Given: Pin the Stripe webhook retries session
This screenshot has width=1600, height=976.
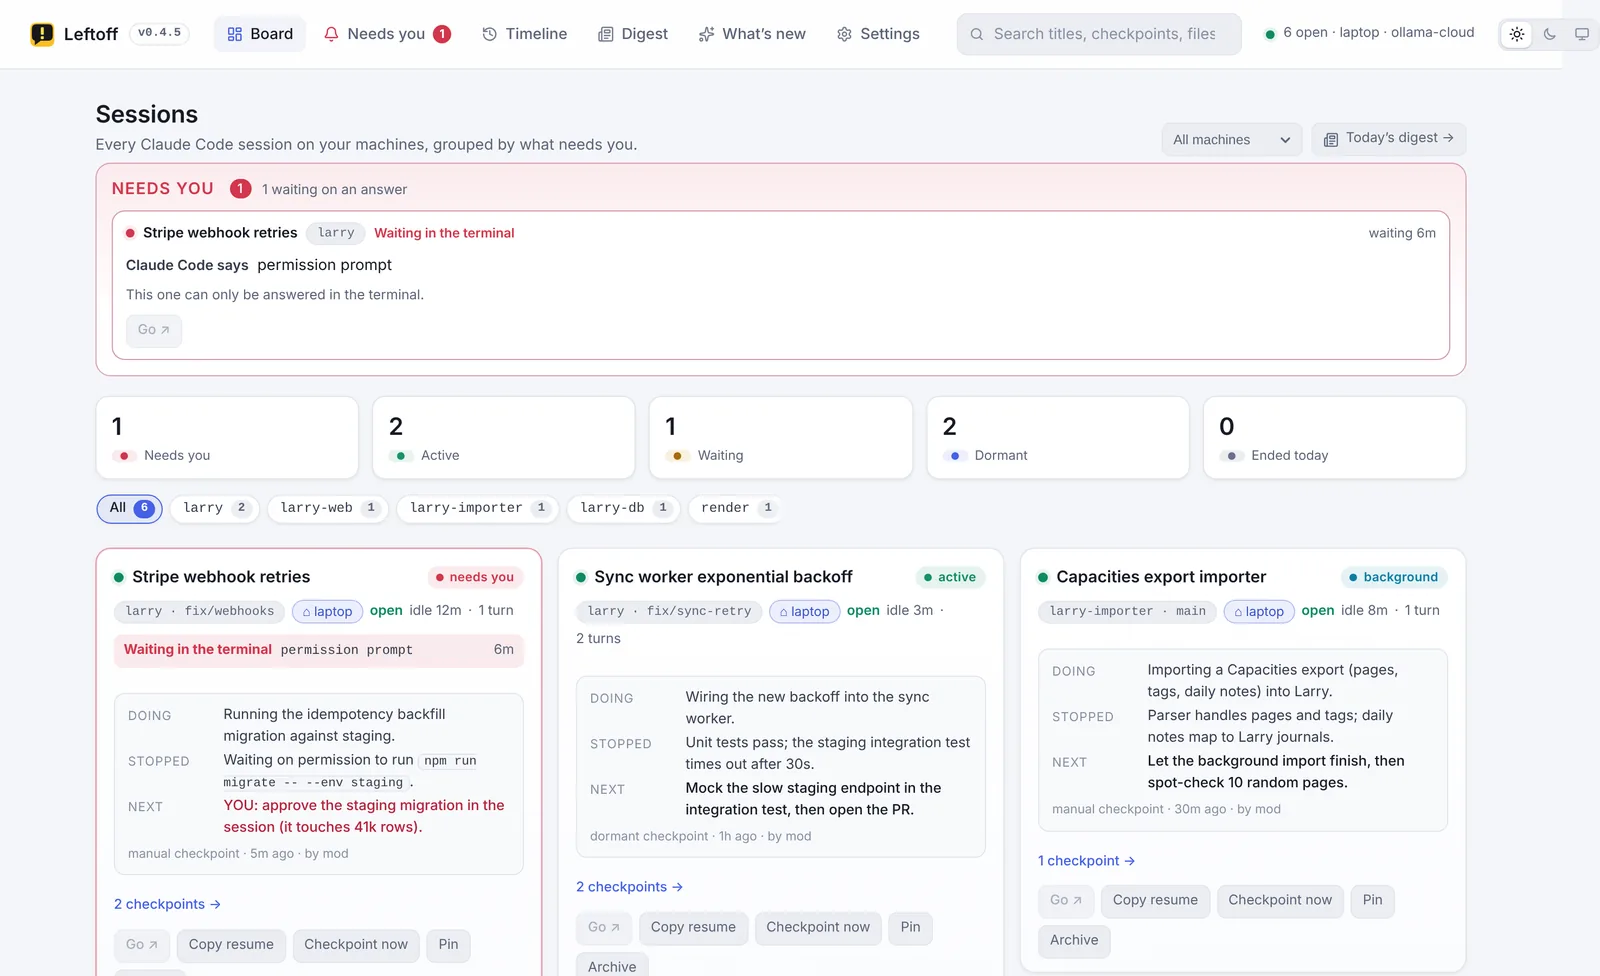Looking at the screenshot, I should click(448, 945).
